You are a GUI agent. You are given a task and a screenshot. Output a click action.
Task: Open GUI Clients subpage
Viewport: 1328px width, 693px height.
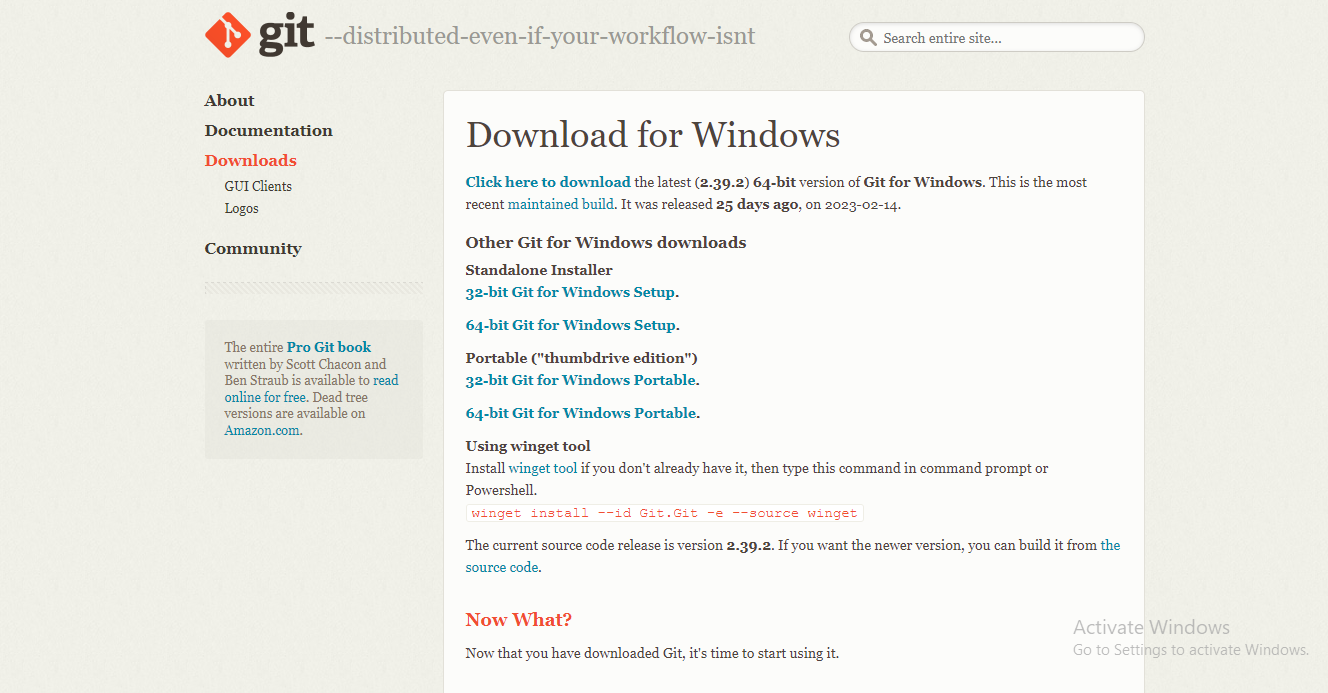[x=258, y=186]
